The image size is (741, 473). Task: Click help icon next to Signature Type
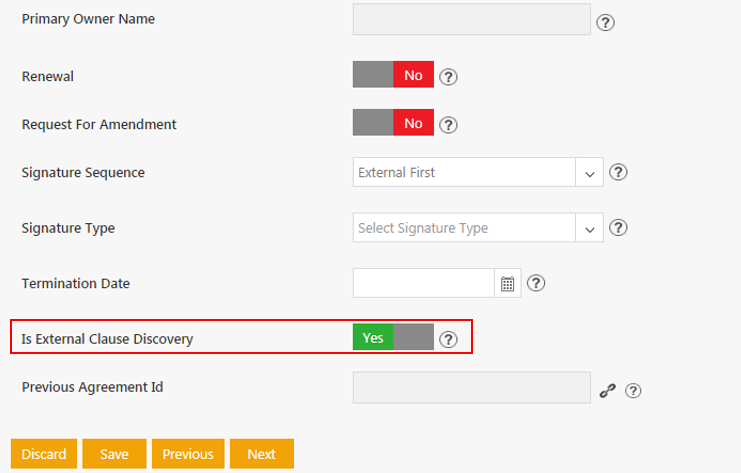[x=618, y=228]
